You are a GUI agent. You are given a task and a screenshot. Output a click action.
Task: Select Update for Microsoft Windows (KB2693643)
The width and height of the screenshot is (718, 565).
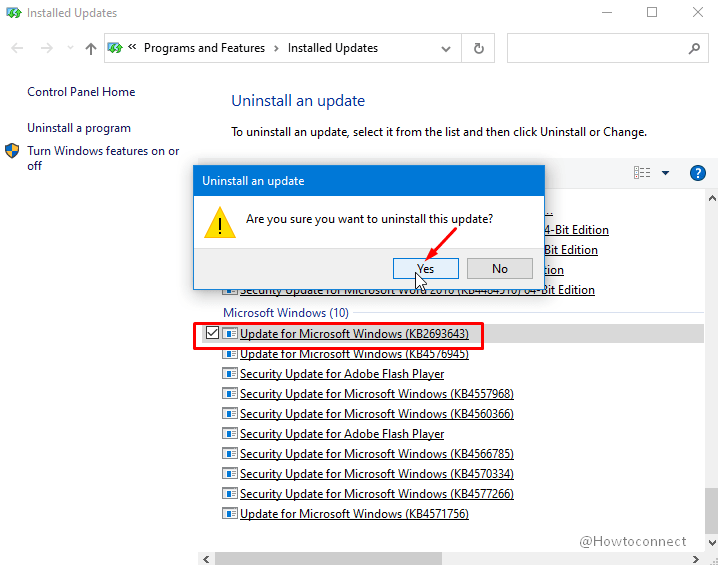[354, 334]
